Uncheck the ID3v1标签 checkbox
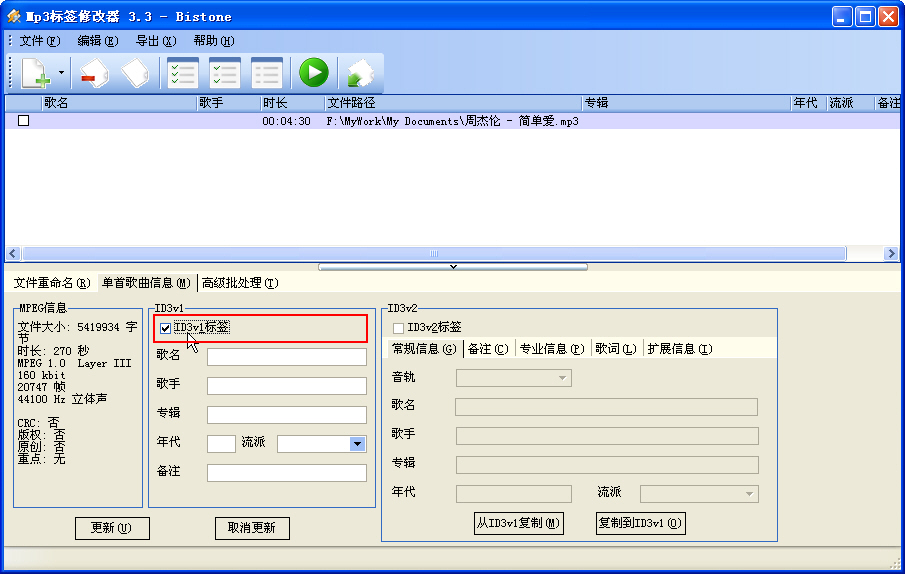Screen dimensions: 905x574 165,328
